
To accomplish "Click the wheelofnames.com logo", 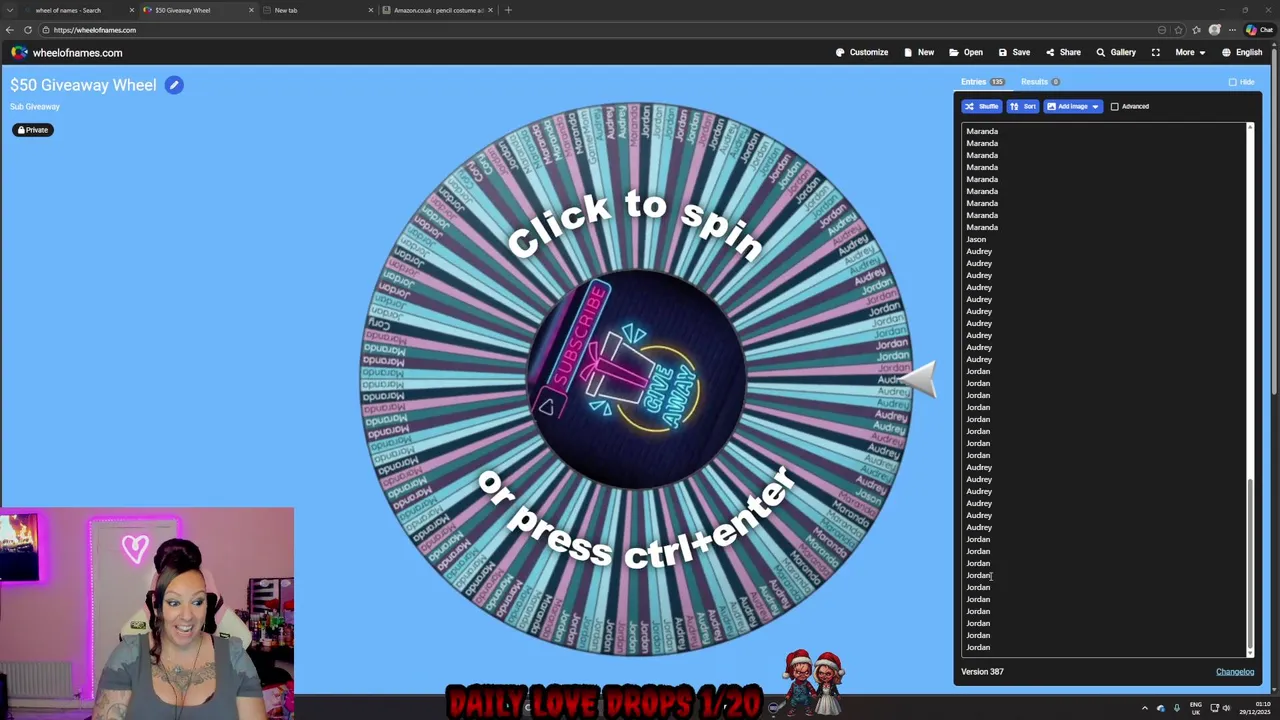I will [x=67, y=53].
